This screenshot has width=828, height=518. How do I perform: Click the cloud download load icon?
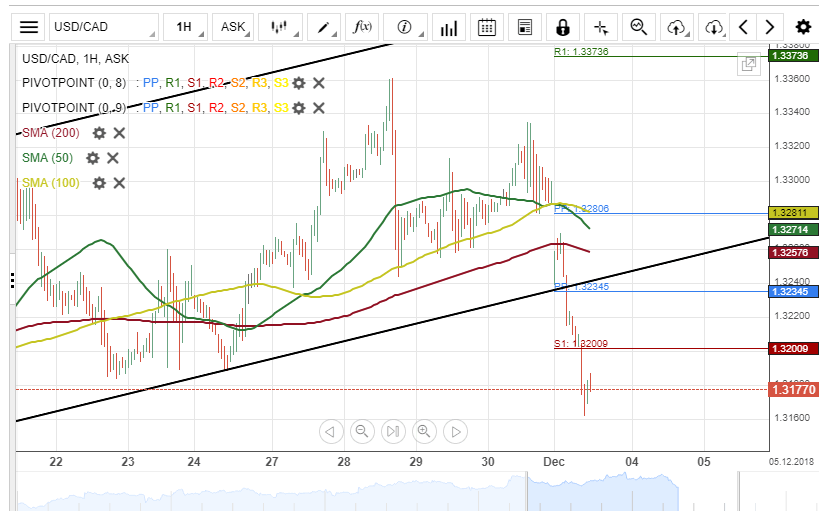[714, 27]
